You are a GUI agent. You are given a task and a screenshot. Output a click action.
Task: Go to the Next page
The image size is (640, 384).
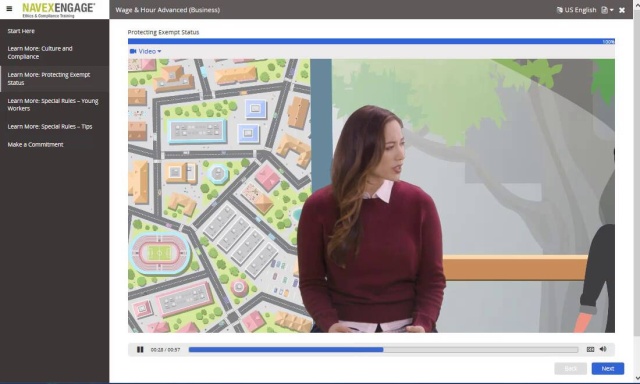(x=608, y=368)
